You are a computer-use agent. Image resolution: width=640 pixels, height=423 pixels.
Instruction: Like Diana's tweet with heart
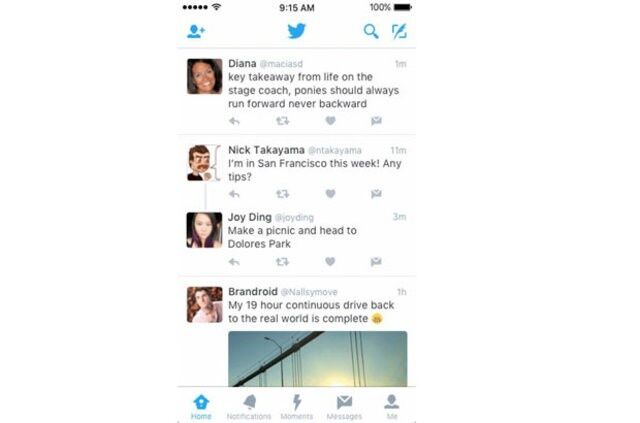point(330,120)
